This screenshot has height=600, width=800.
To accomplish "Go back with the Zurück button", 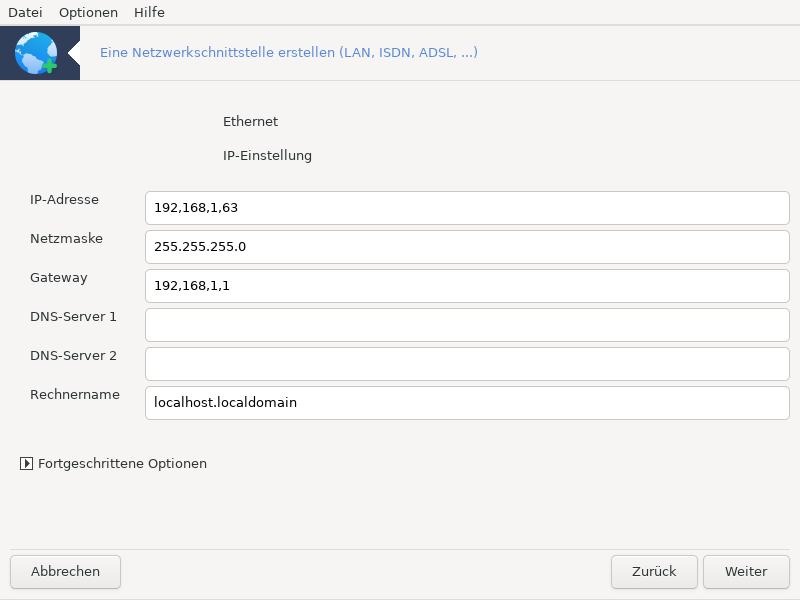I will pos(654,571).
